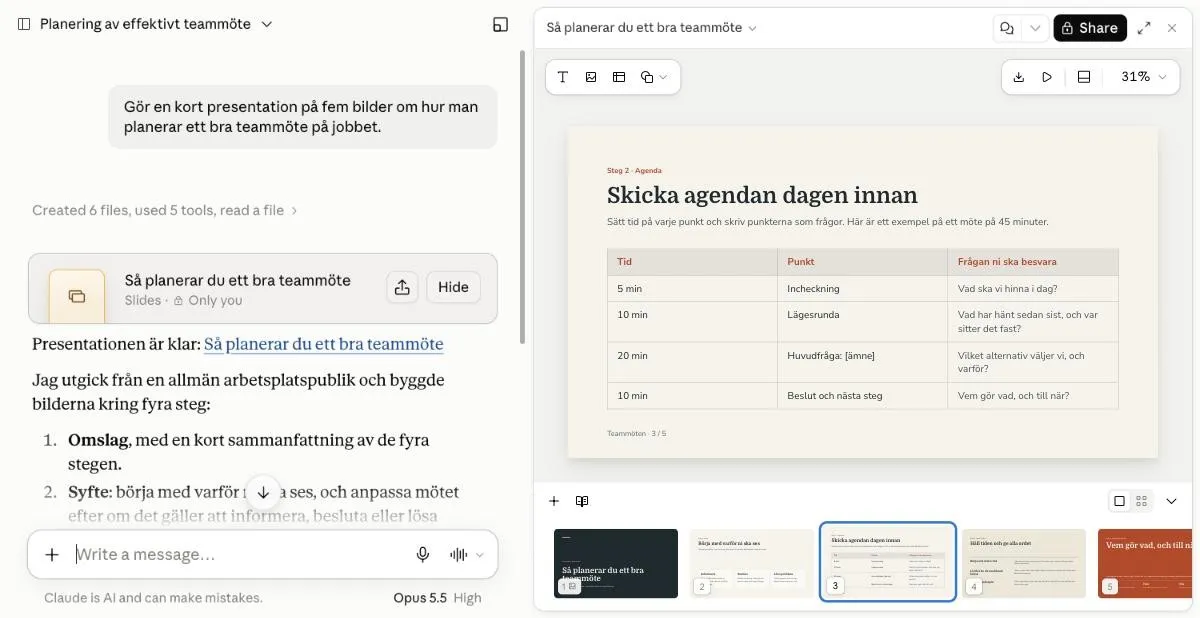Select slide 3 thumbnail 'Skicka agendan dagen innan'
This screenshot has height=618, width=1200.
click(x=888, y=562)
